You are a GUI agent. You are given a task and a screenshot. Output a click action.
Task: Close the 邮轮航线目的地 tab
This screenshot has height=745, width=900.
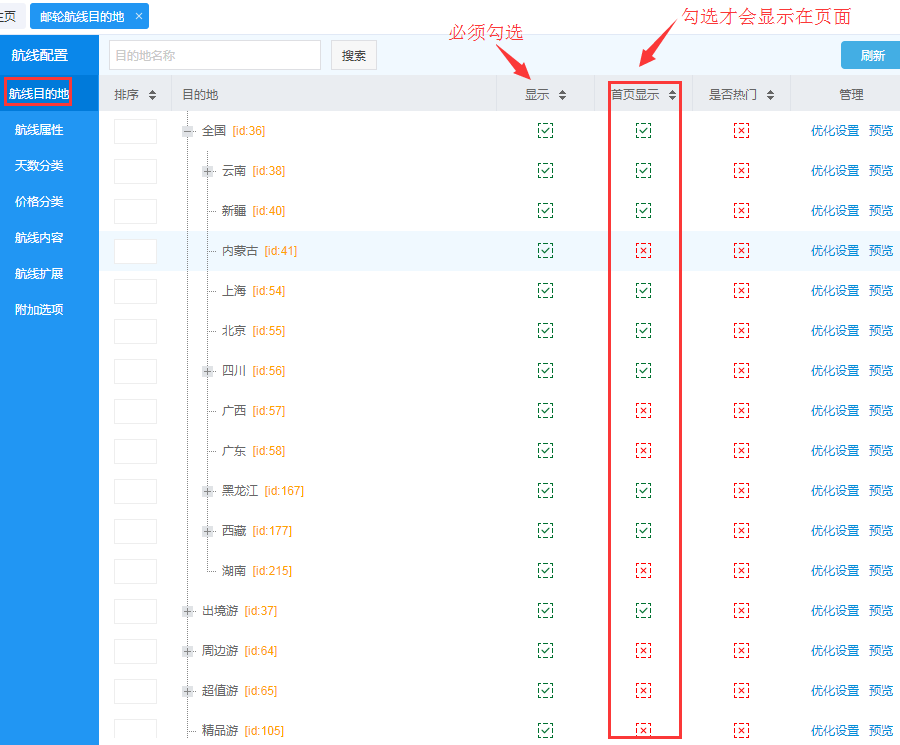pos(139,16)
